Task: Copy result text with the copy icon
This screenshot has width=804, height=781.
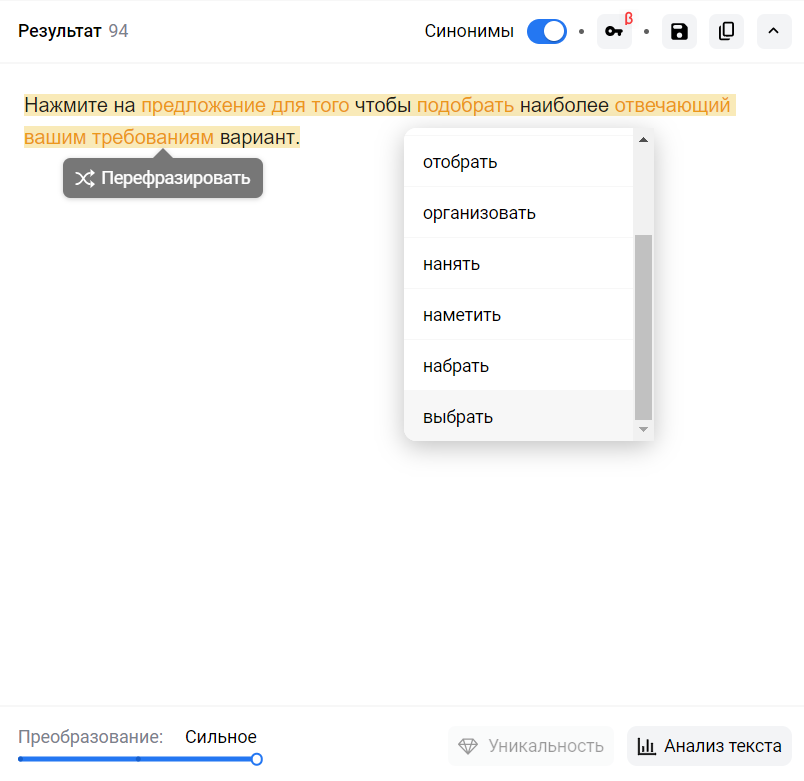Action: pos(726,32)
